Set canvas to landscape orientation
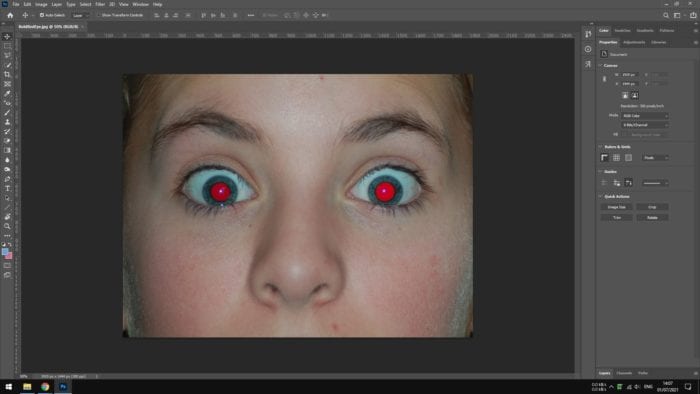 (x=634, y=95)
